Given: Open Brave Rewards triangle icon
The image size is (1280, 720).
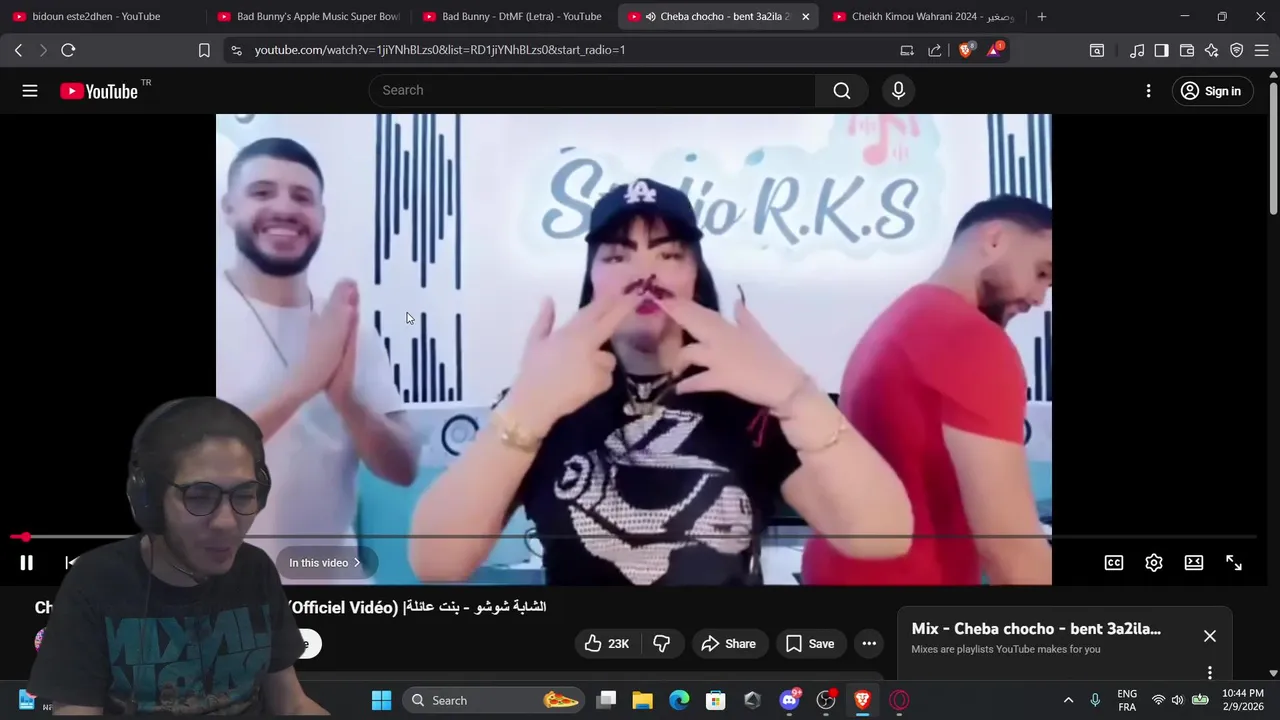Looking at the screenshot, I should click(995, 50).
